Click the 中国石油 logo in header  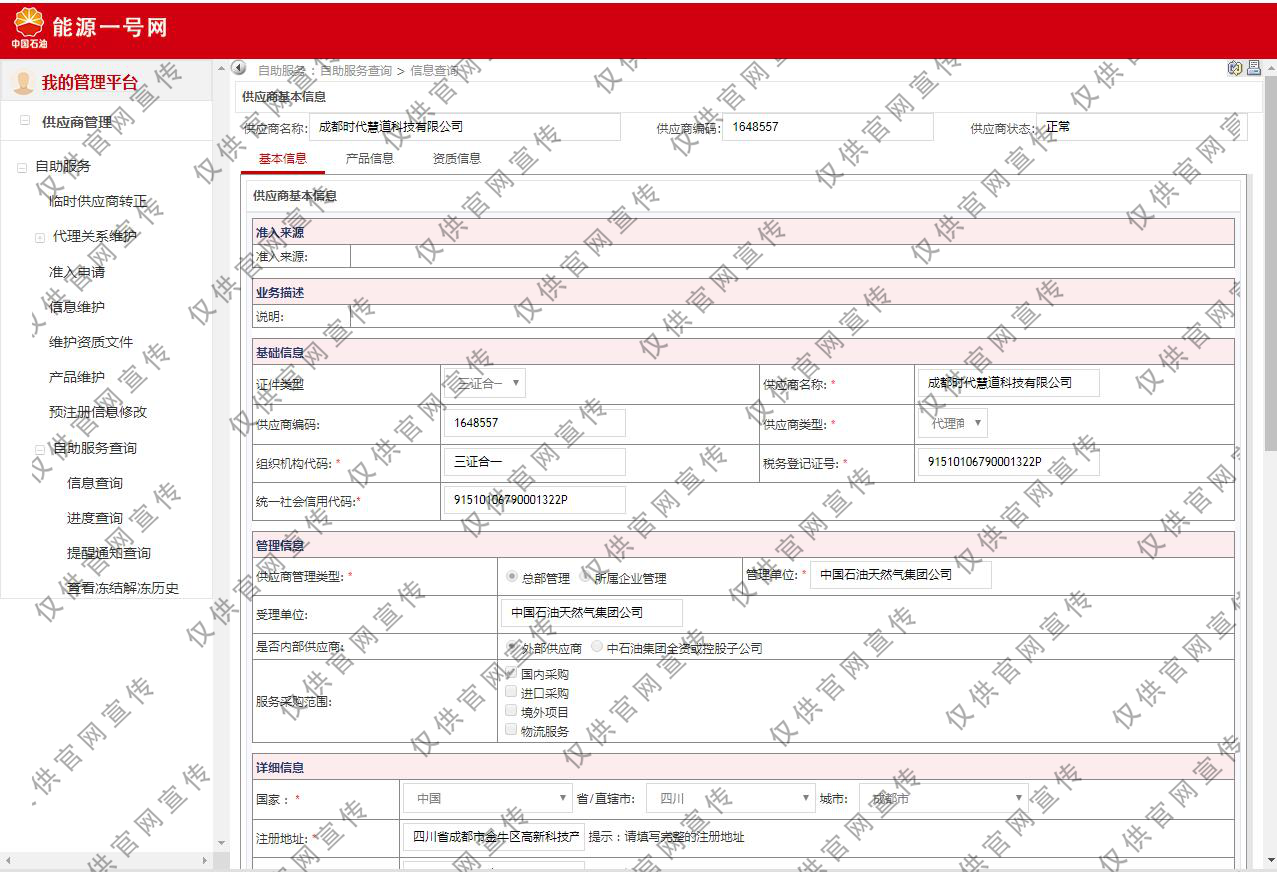29,27
